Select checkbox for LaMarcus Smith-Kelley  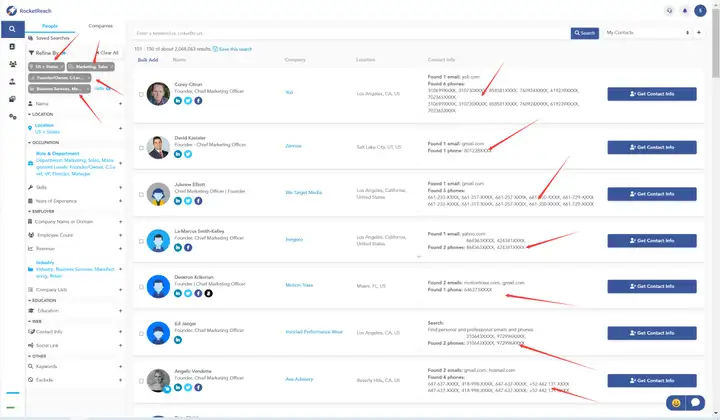click(x=141, y=241)
